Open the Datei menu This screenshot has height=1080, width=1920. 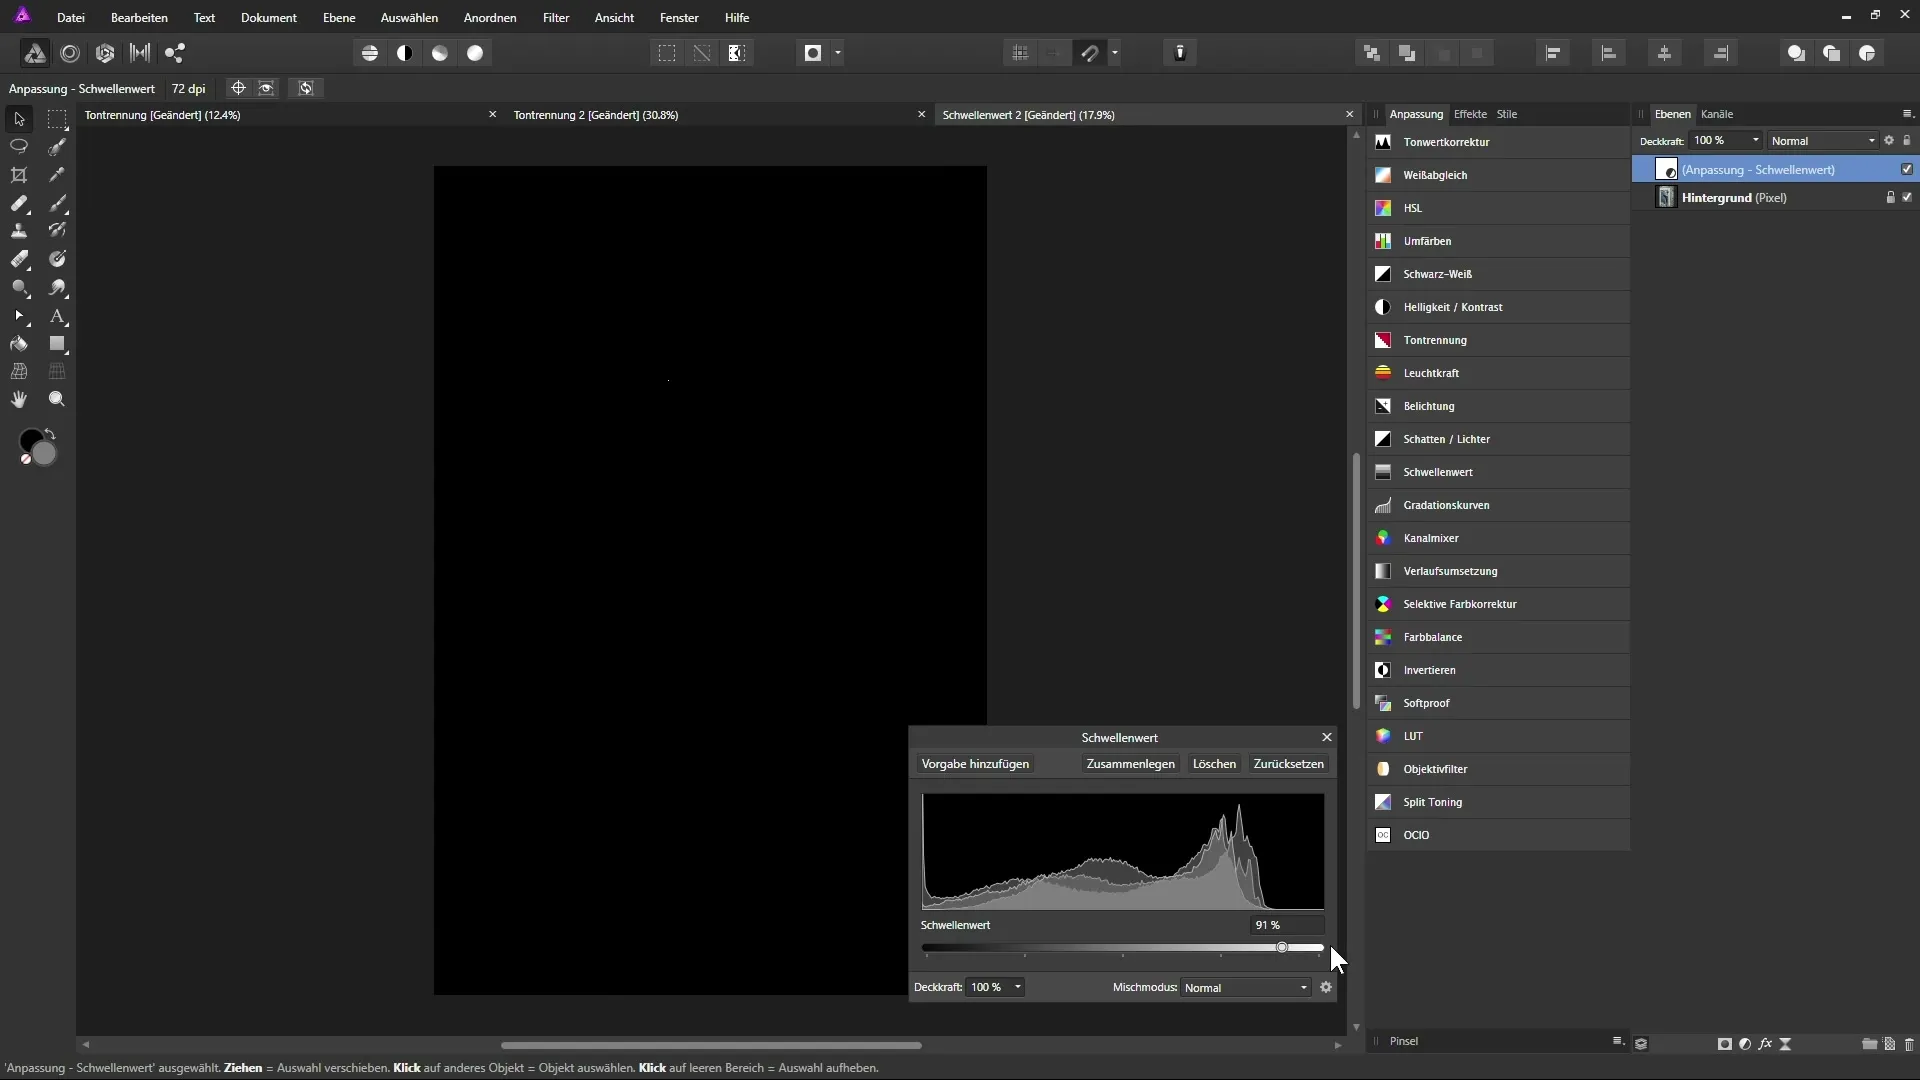pos(70,18)
